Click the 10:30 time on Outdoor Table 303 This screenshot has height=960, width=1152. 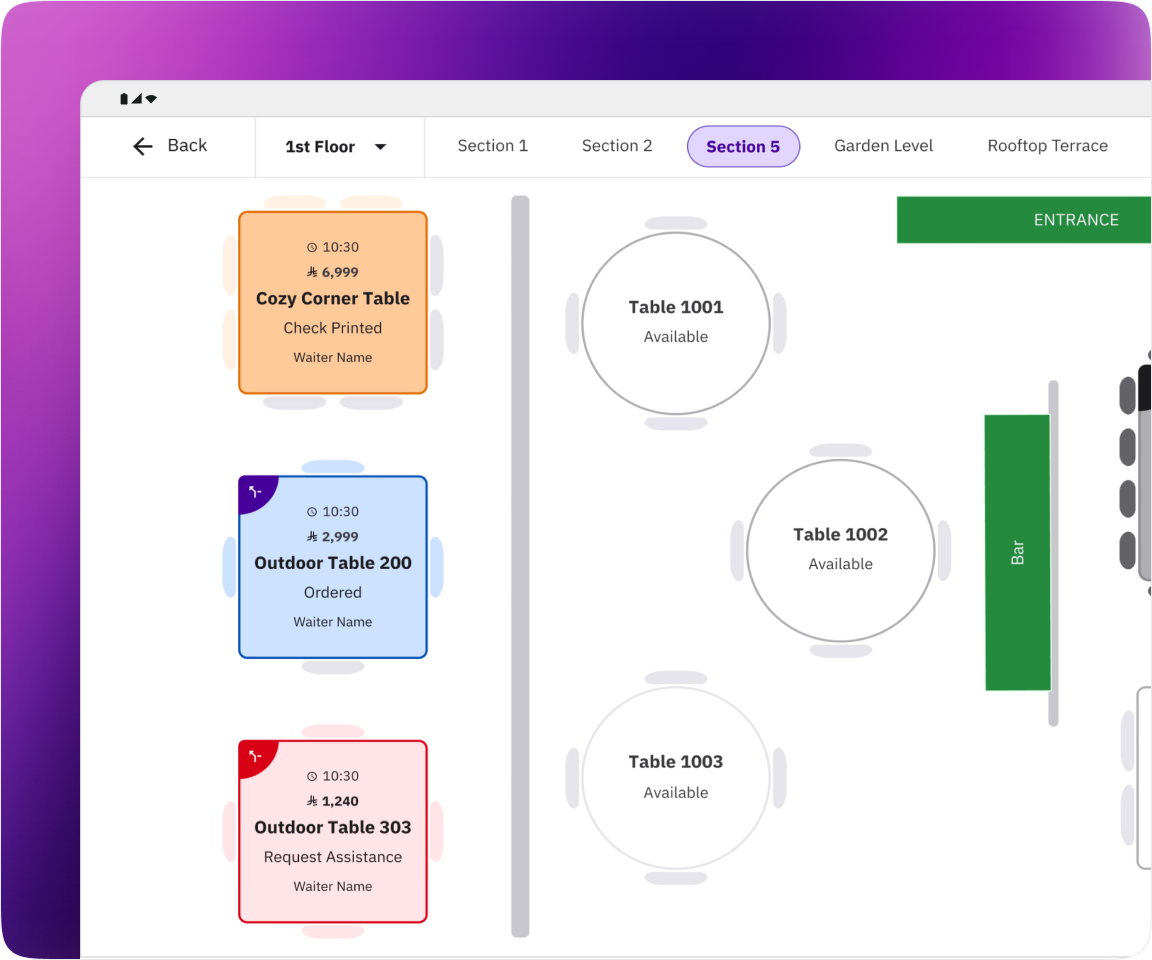pos(341,776)
